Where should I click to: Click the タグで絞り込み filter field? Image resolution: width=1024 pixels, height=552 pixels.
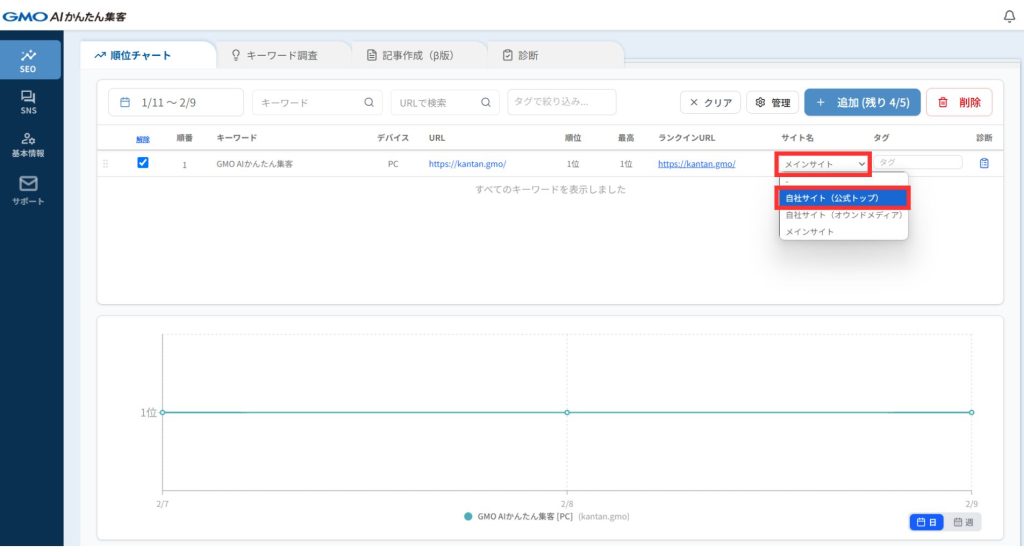(x=561, y=102)
